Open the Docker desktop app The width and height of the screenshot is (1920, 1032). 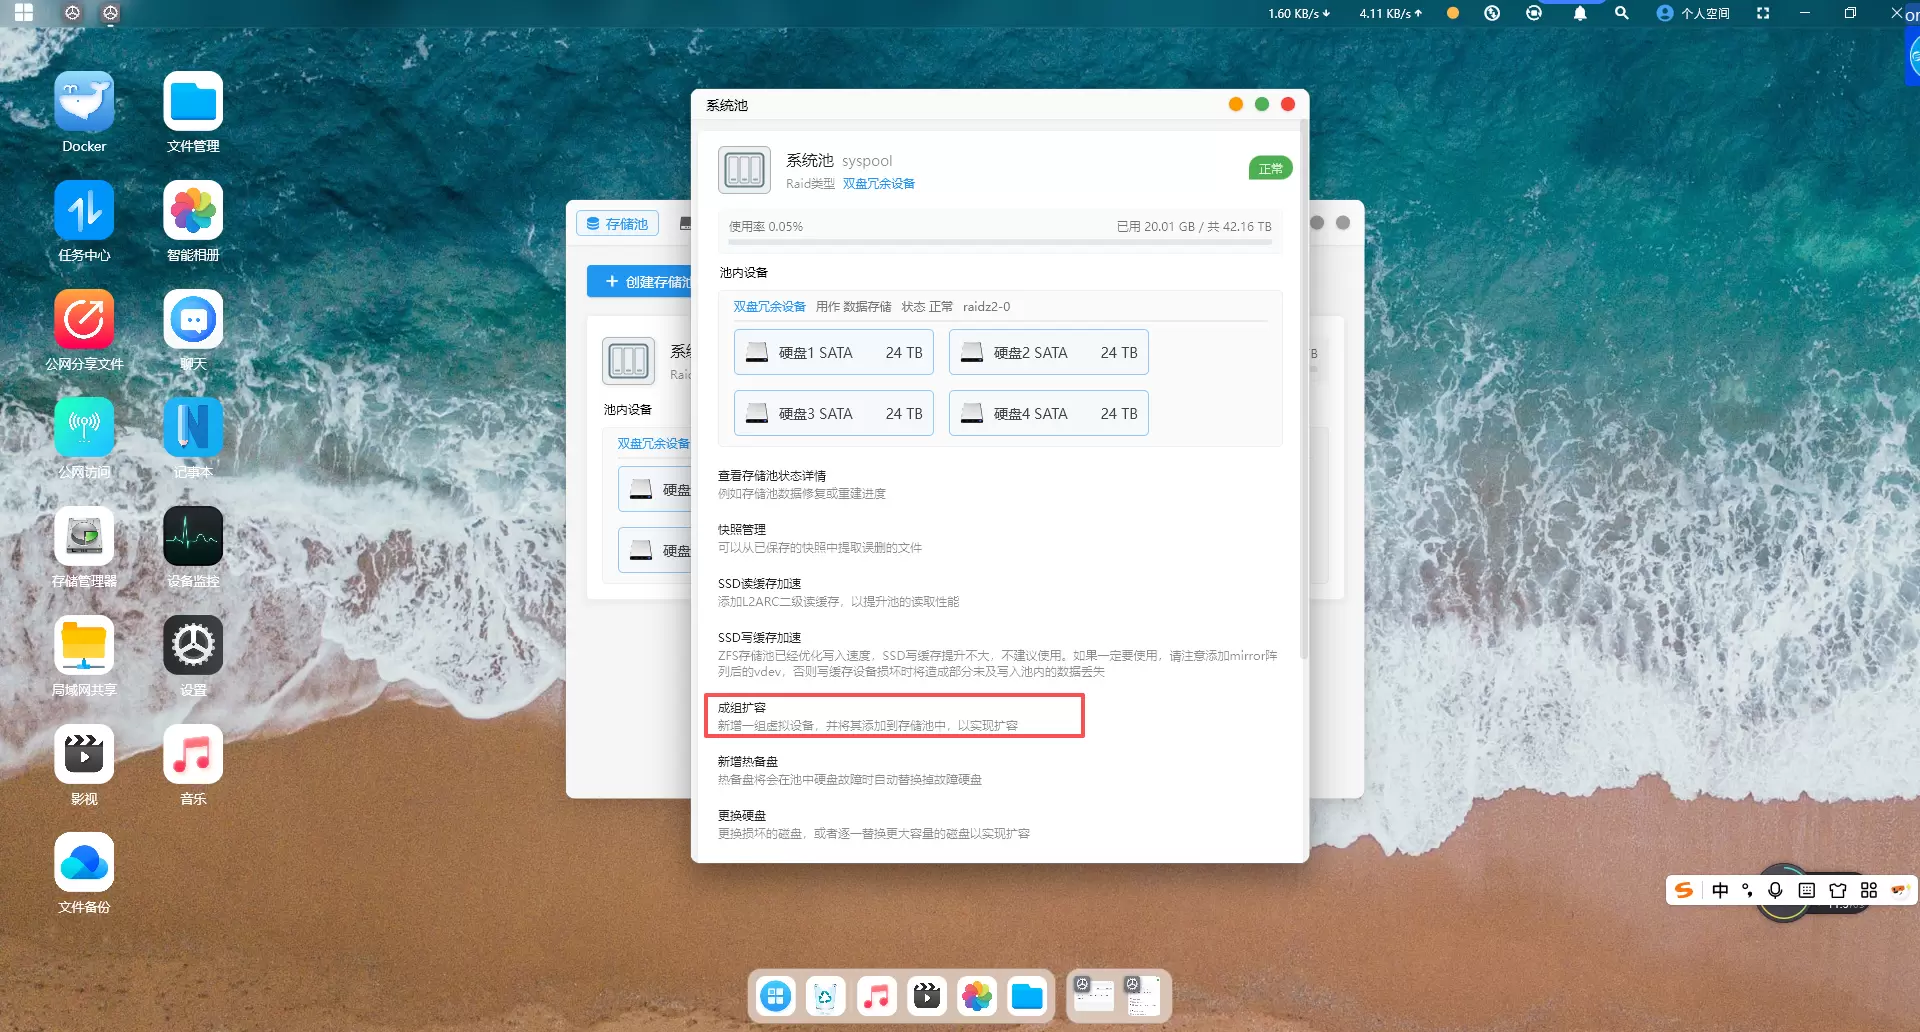pyautogui.click(x=84, y=103)
